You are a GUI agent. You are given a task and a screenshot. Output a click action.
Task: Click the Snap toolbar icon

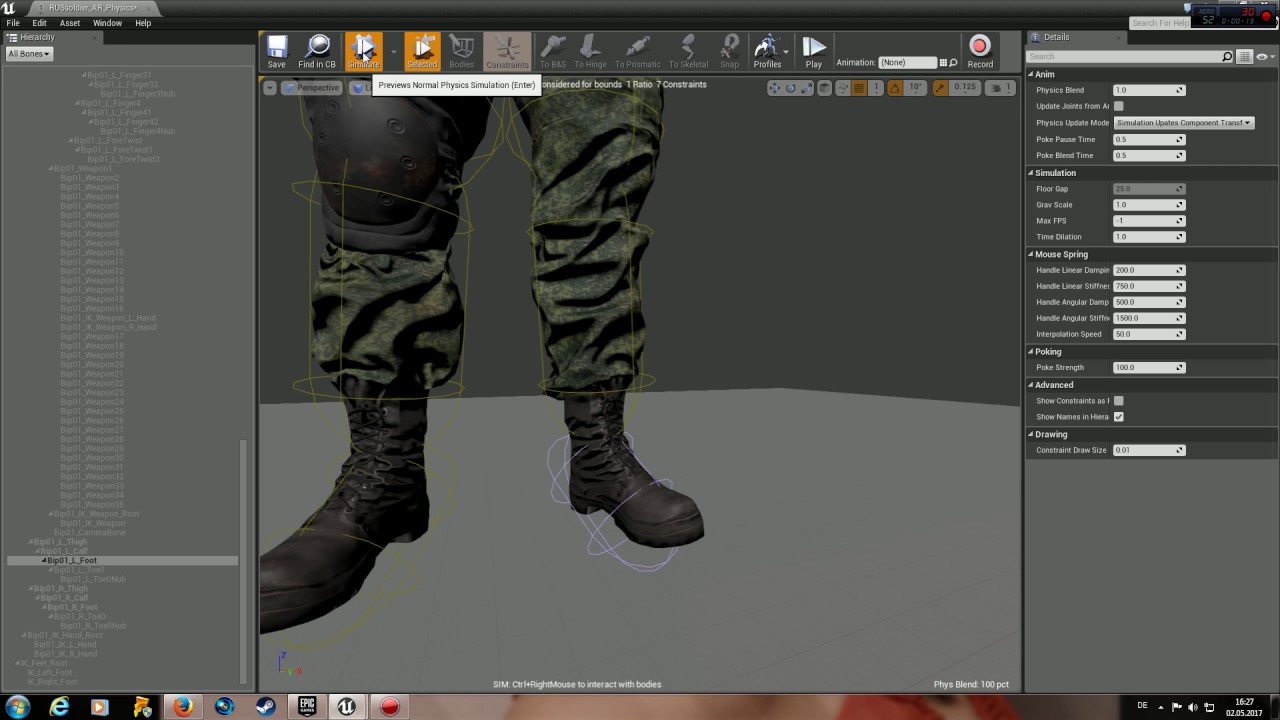coord(730,52)
